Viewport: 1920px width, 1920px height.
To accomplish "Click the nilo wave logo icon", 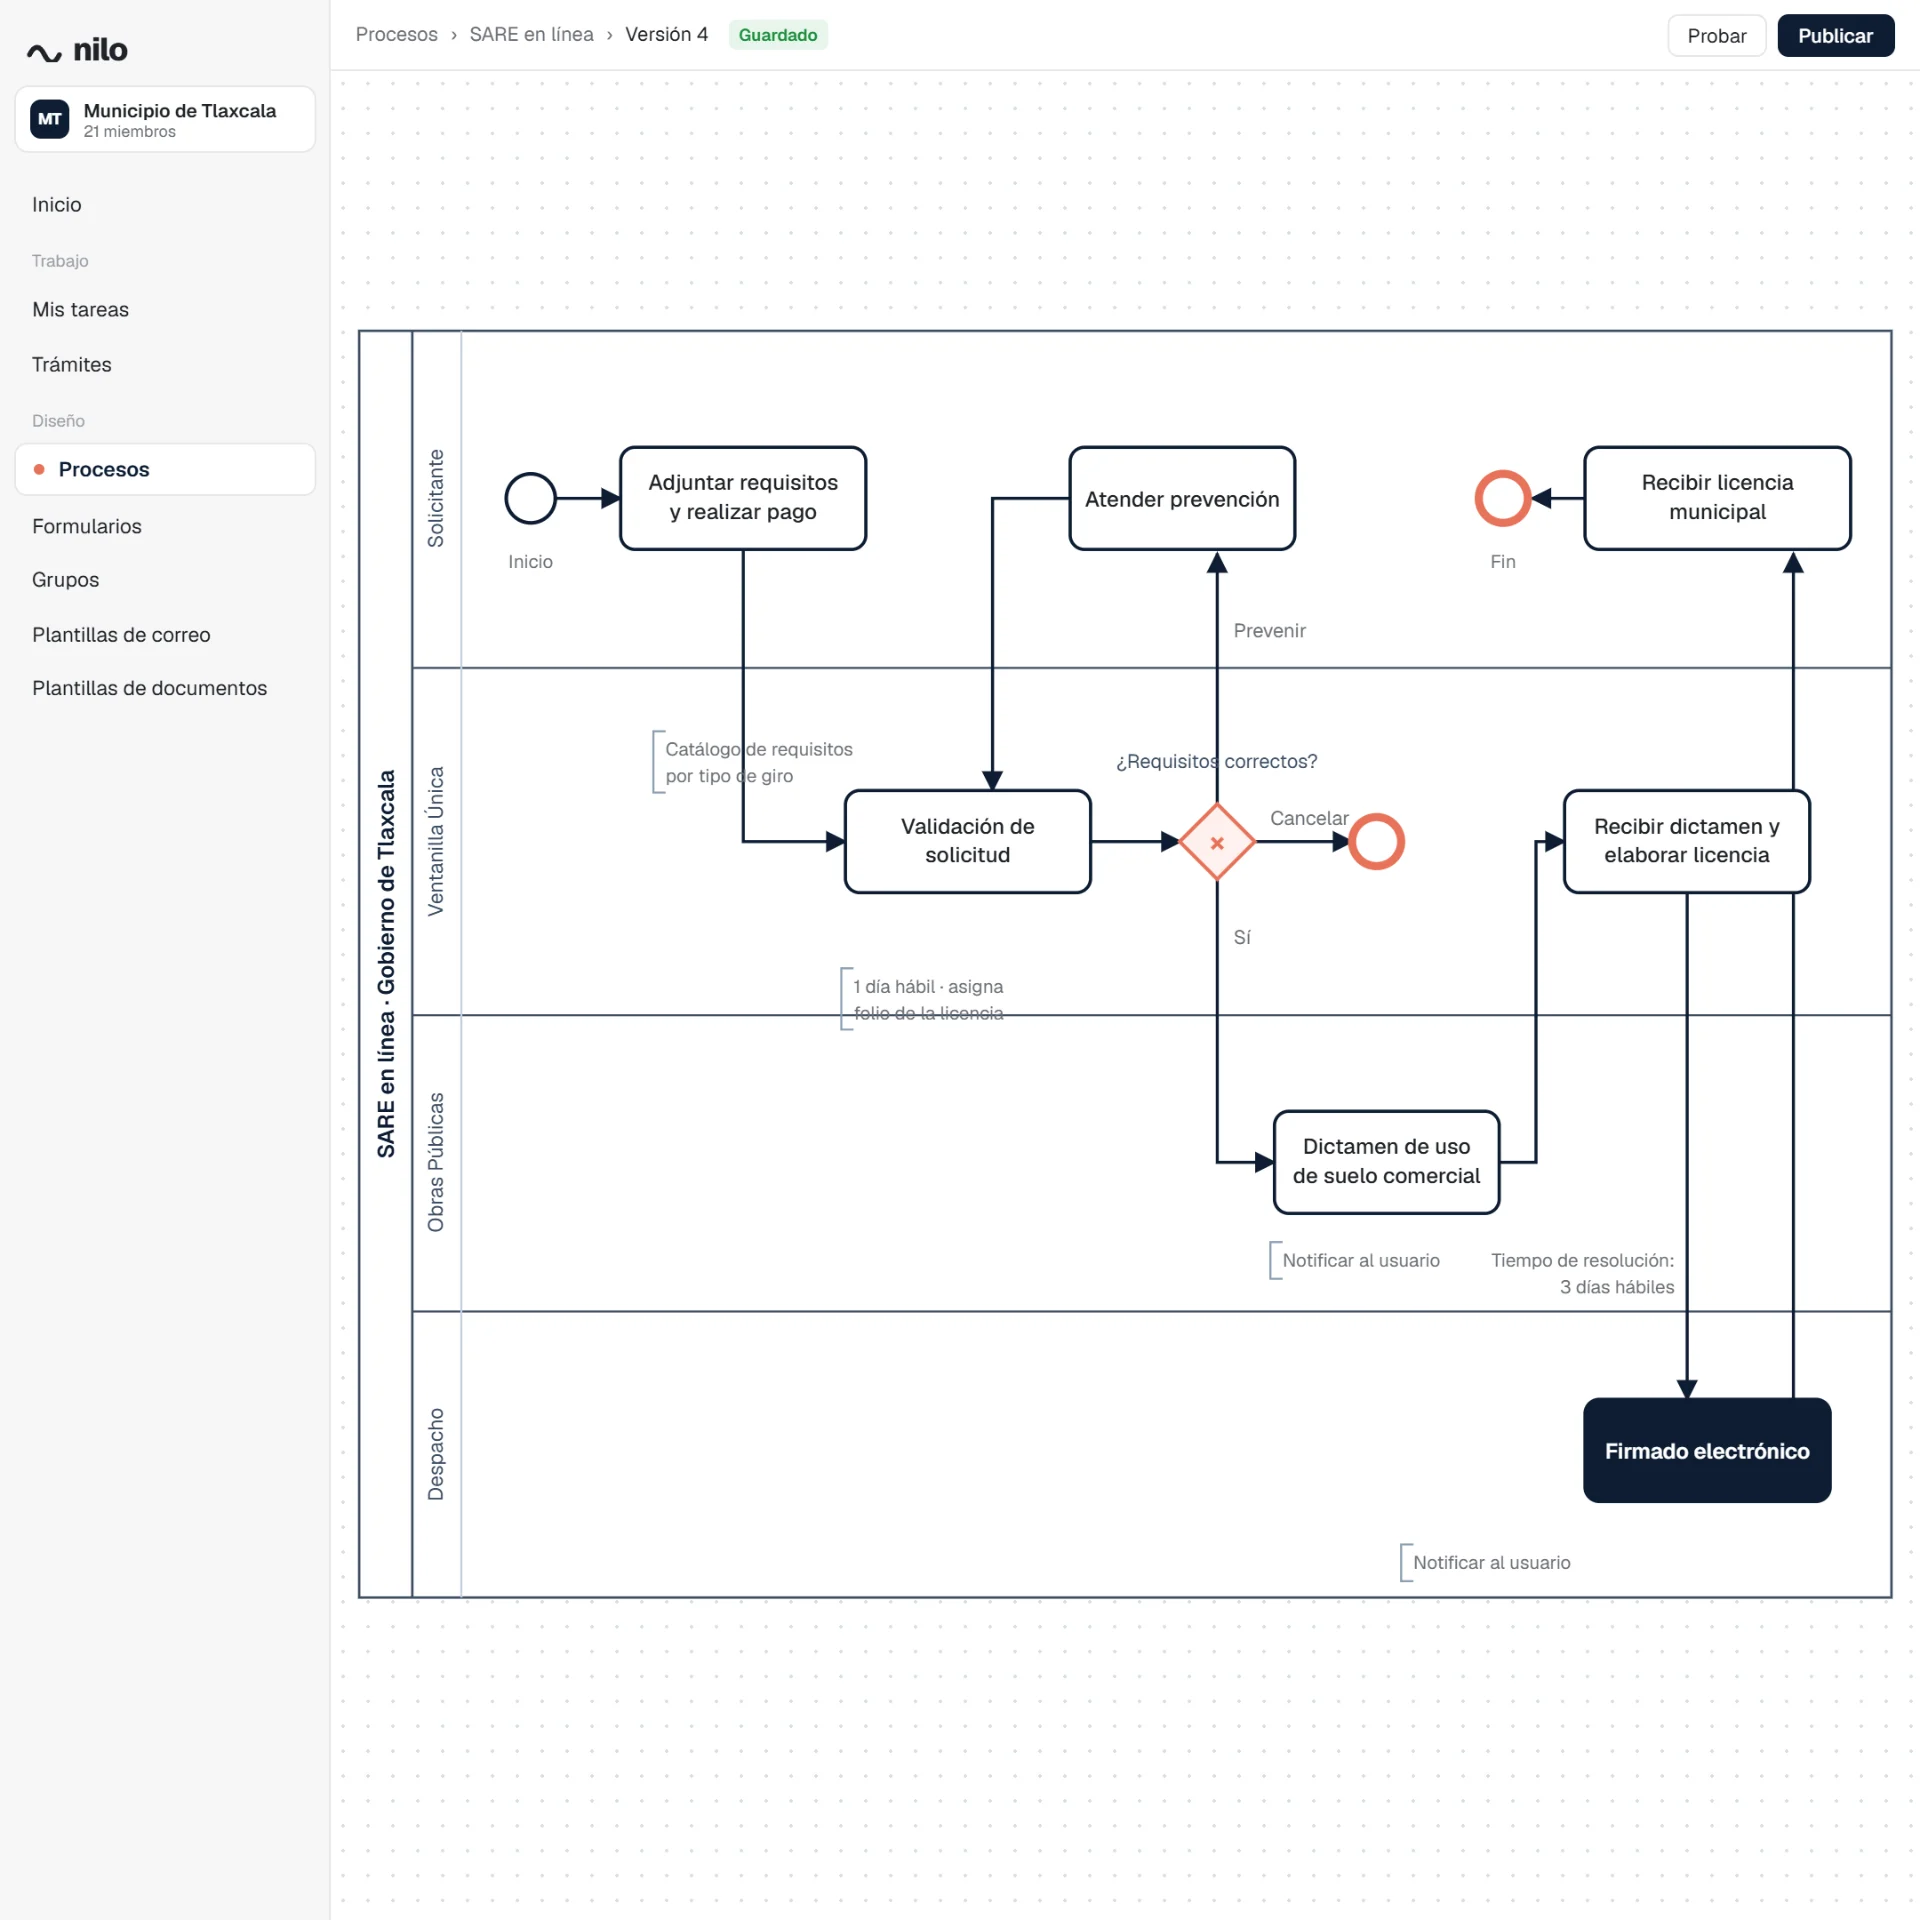I will (x=44, y=52).
